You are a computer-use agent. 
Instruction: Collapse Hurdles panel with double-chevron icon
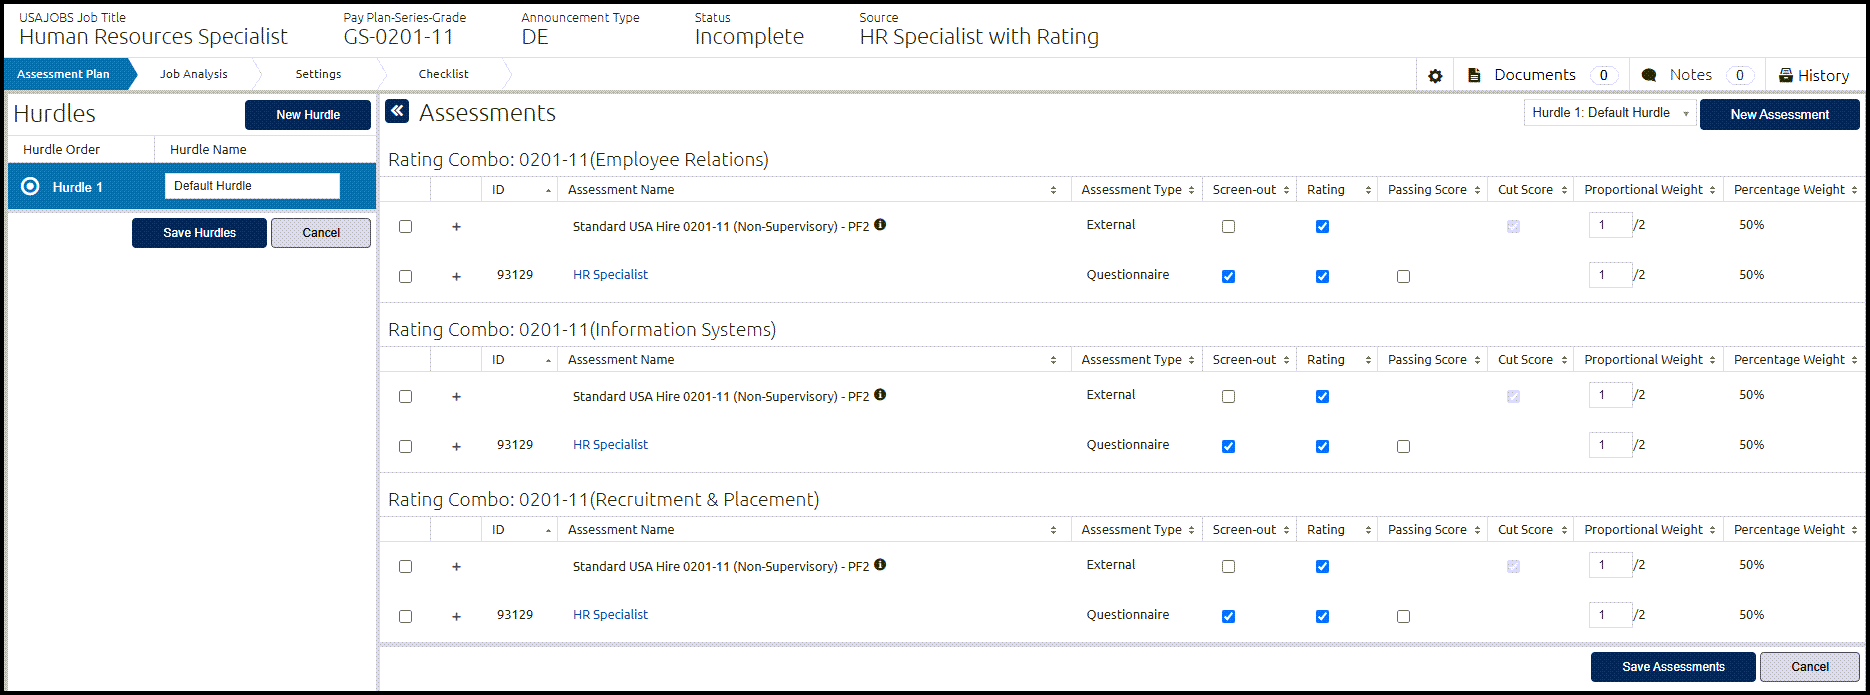pyautogui.click(x=397, y=111)
